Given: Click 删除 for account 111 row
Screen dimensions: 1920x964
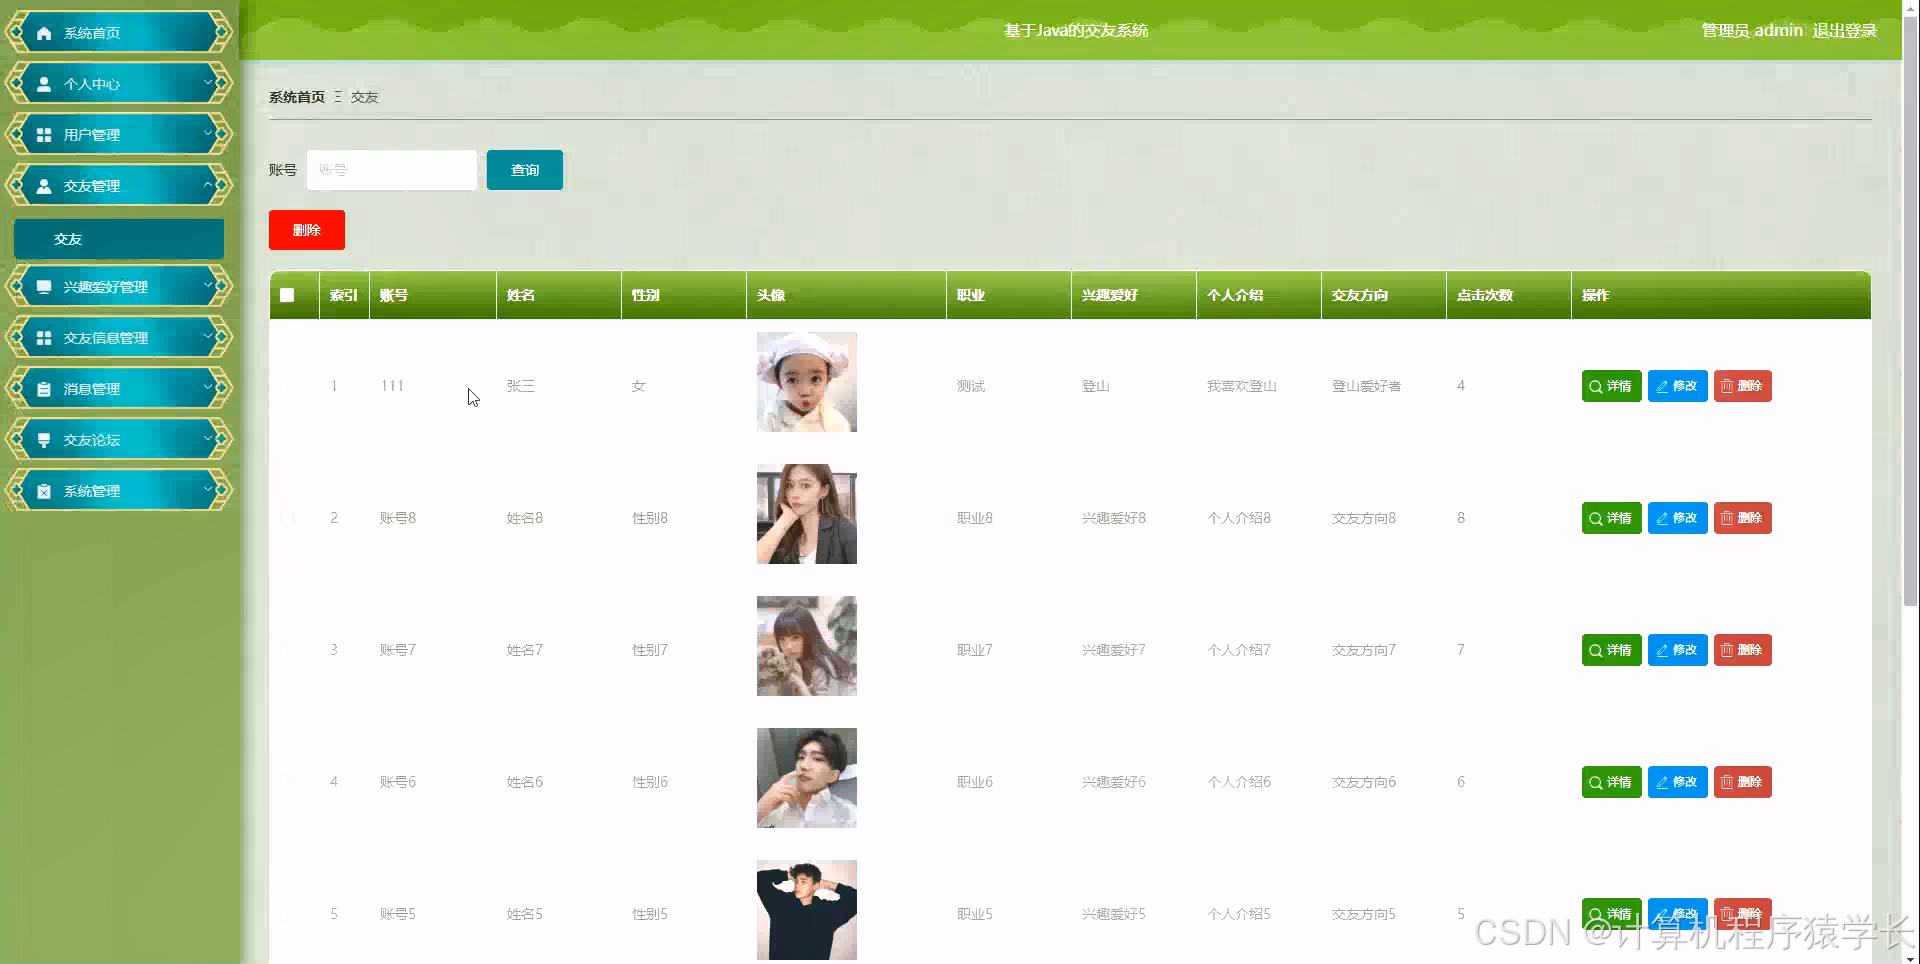Looking at the screenshot, I should [1742, 386].
